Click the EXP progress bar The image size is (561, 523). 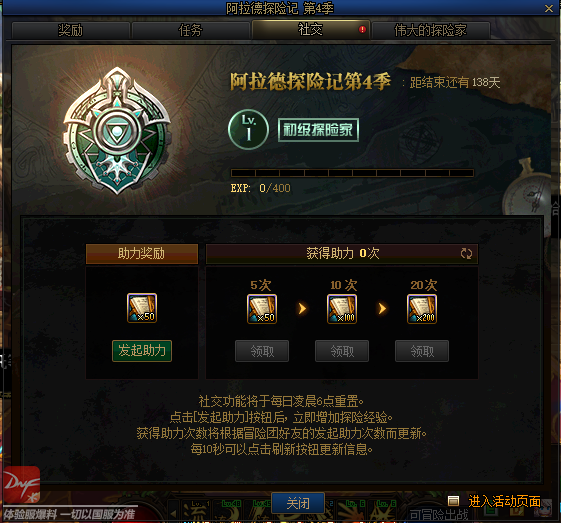pos(352,173)
